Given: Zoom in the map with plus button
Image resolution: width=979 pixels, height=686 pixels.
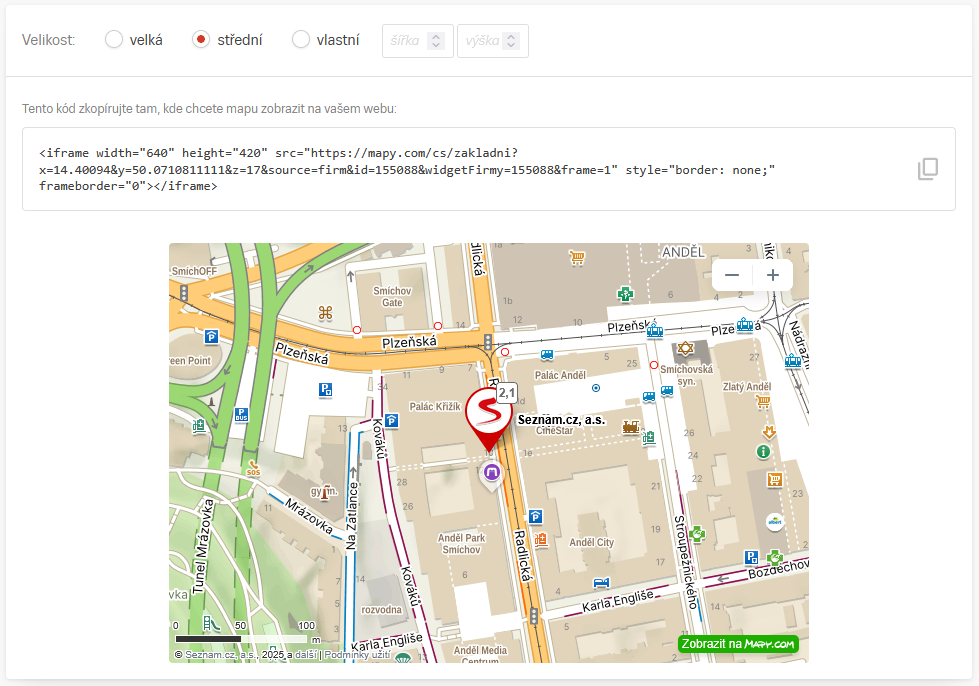Looking at the screenshot, I should click(773, 275).
